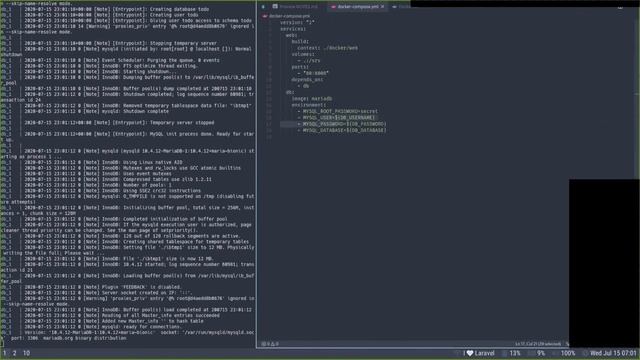Switch to workspace 2 in the bar
640x360 pixels.
[x=14, y=353]
